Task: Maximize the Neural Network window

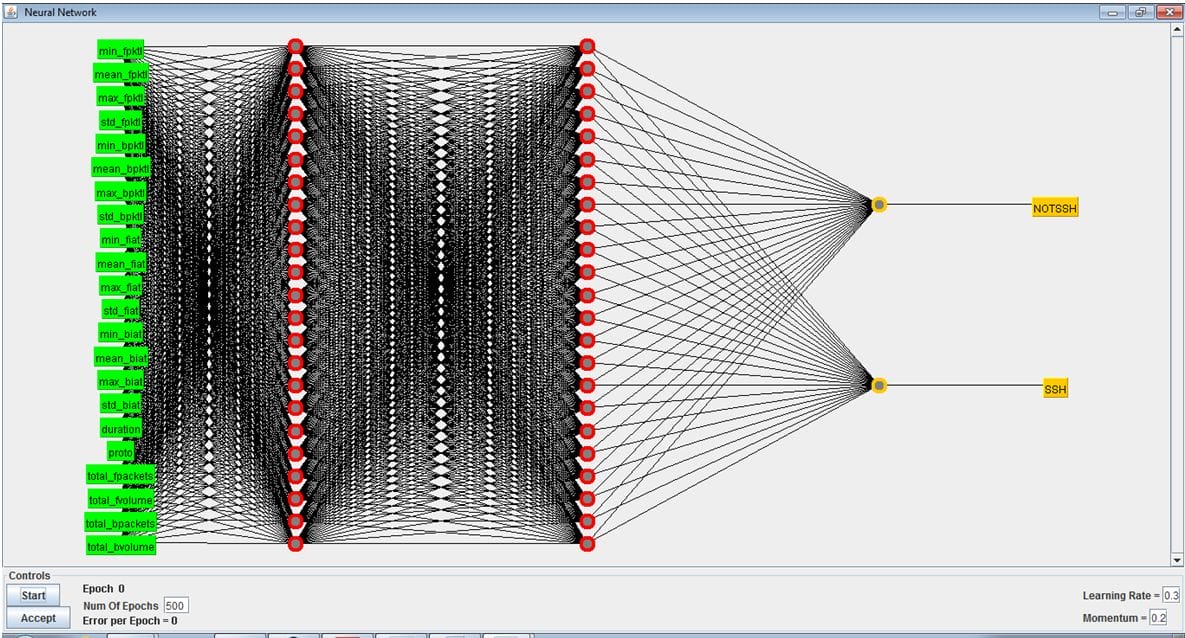Action: pyautogui.click(x=1140, y=12)
